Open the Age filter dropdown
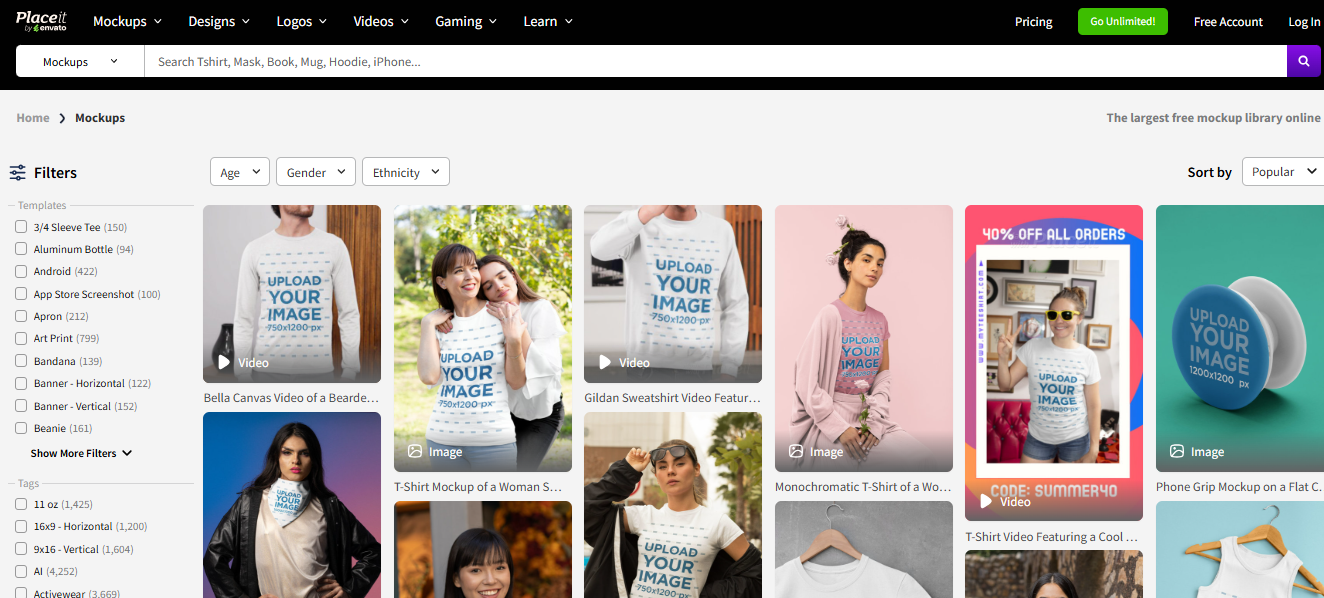The width and height of the screenshot is (1324, 598). (239, 171)
